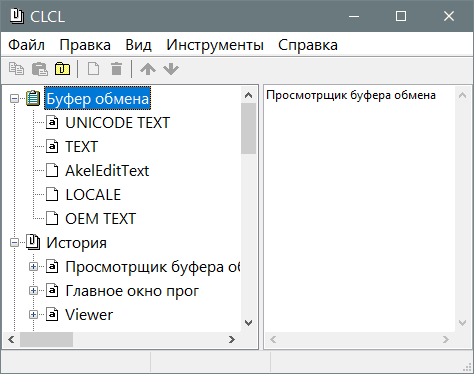The height and width of the screenshot is (374, 474).
Task: Click the text icon beside Просмотрщик буфера
Action: (x=52, y=266)
